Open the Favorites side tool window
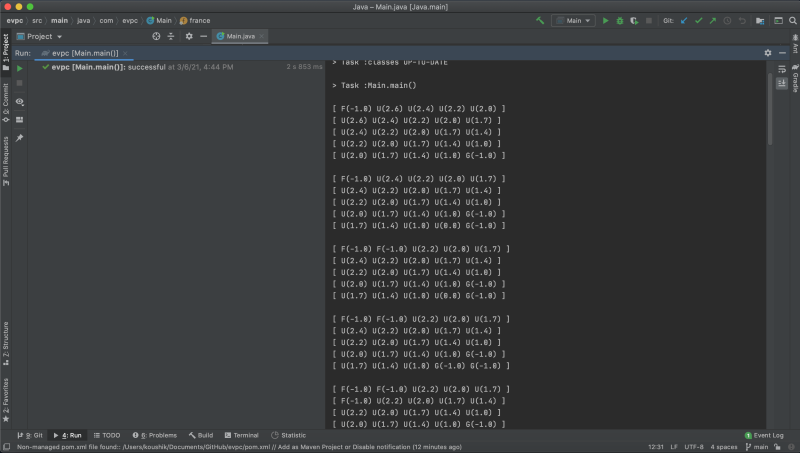 6,400
